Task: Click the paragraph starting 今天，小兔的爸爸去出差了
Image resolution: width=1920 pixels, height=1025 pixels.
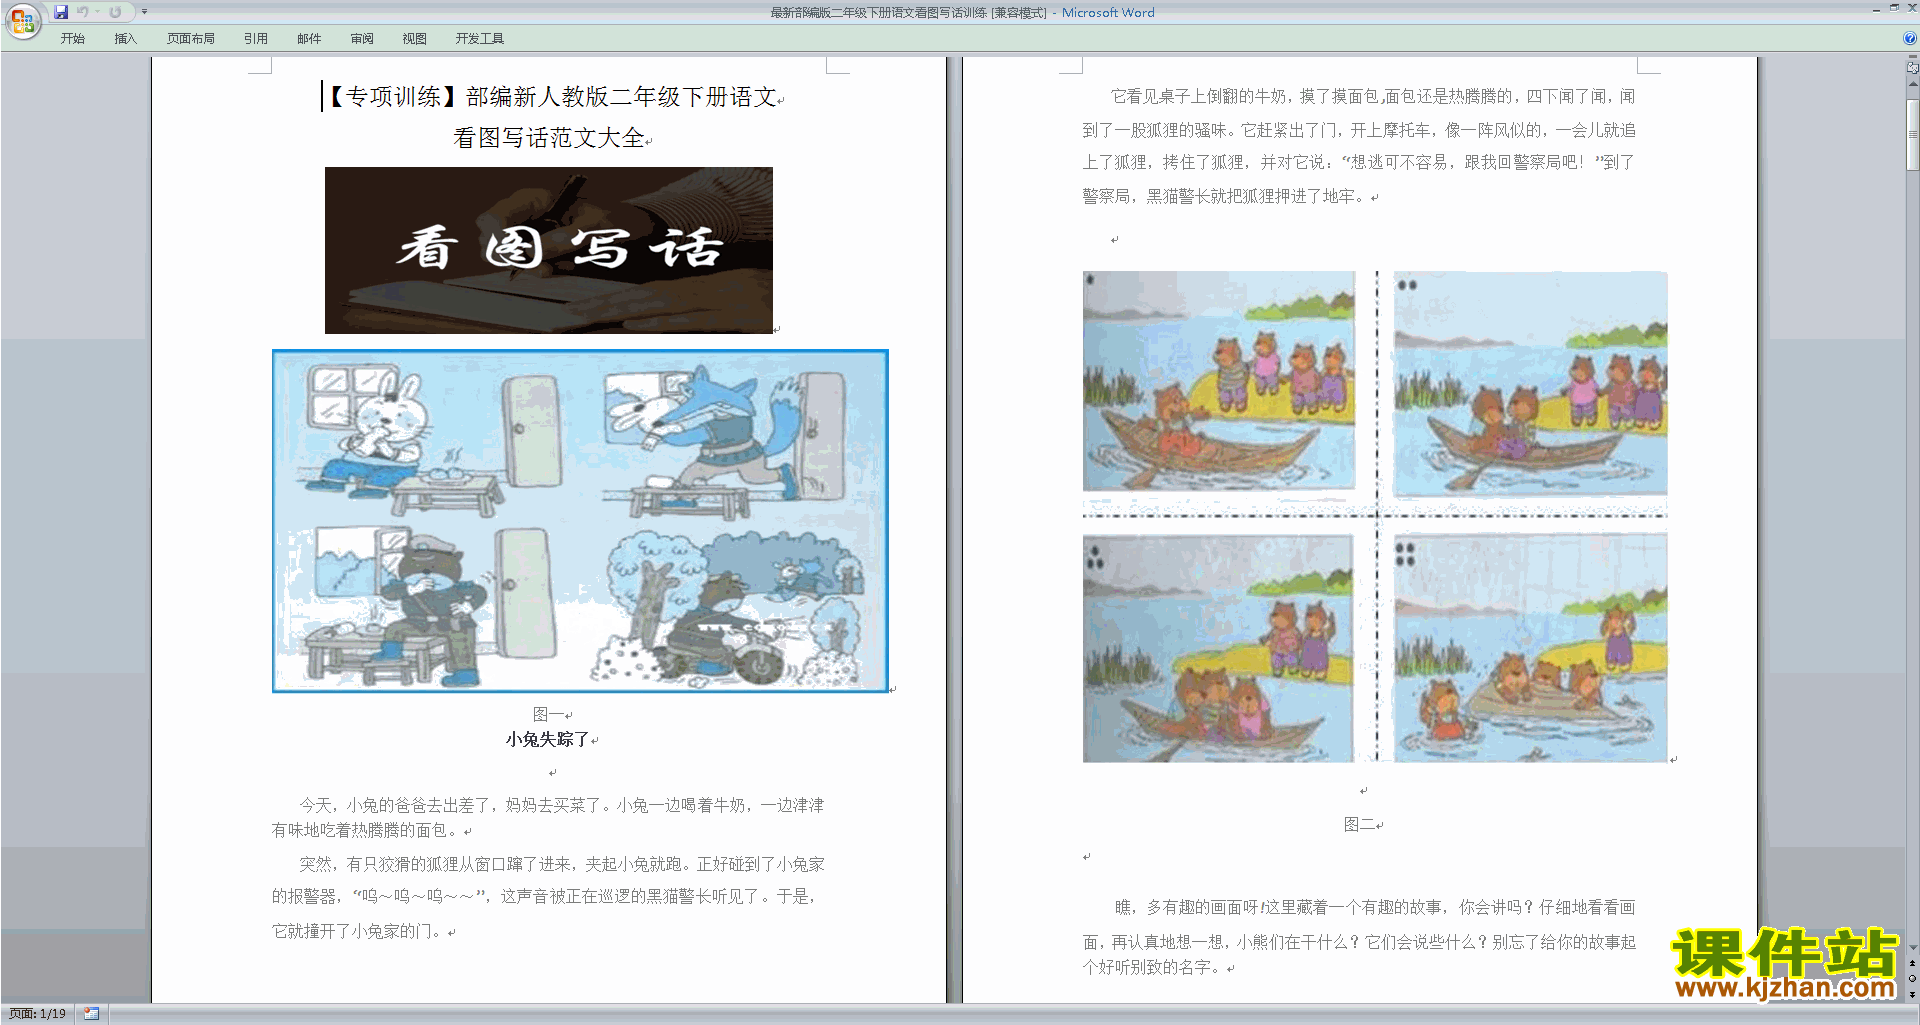Action: click(548, 817)
